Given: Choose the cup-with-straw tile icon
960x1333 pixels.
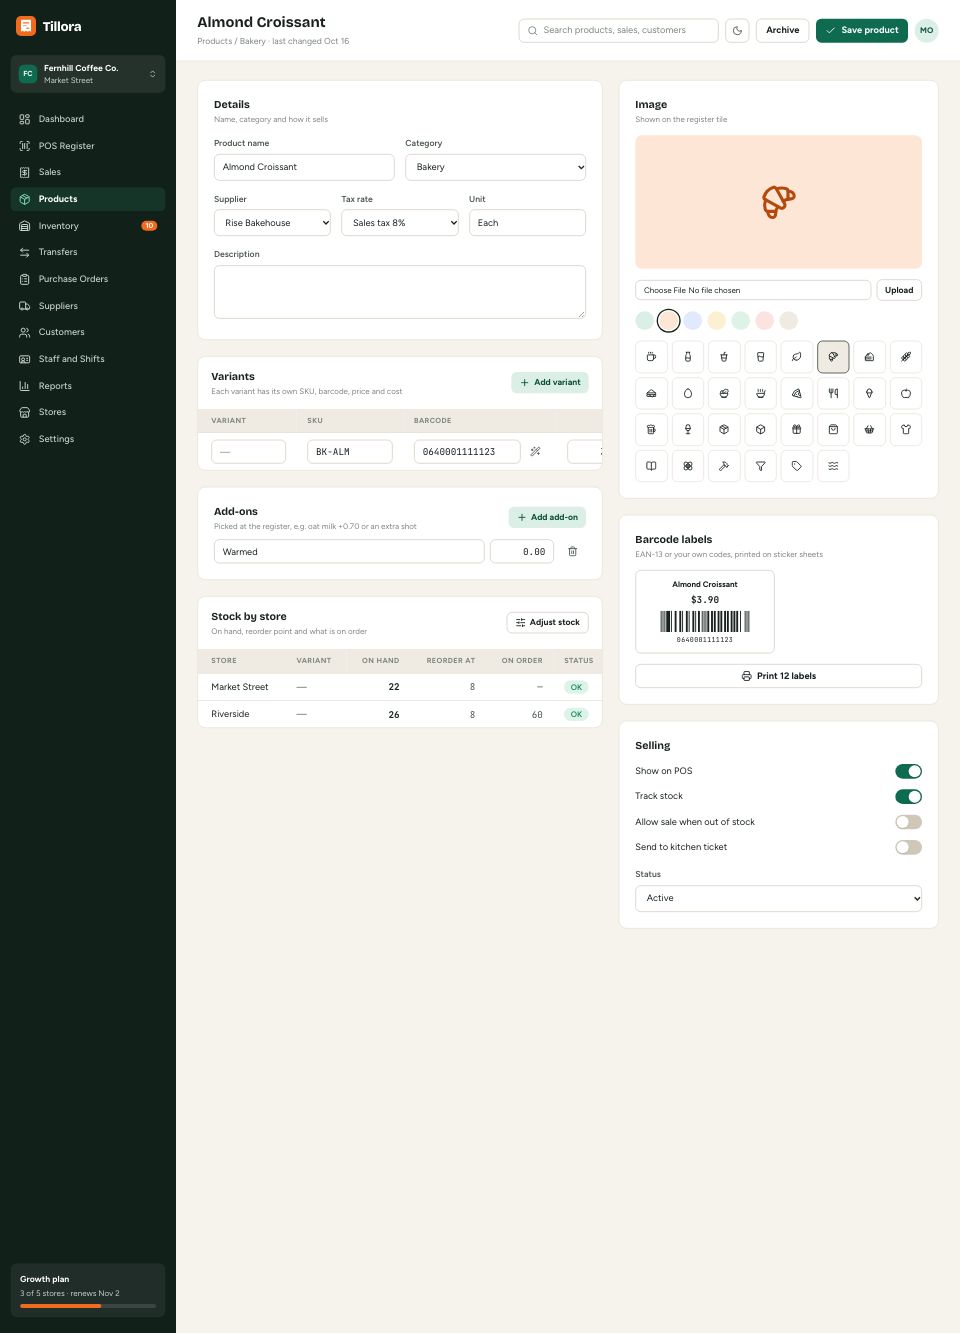Looking at the screenshot, I should (x=724, y=357).
